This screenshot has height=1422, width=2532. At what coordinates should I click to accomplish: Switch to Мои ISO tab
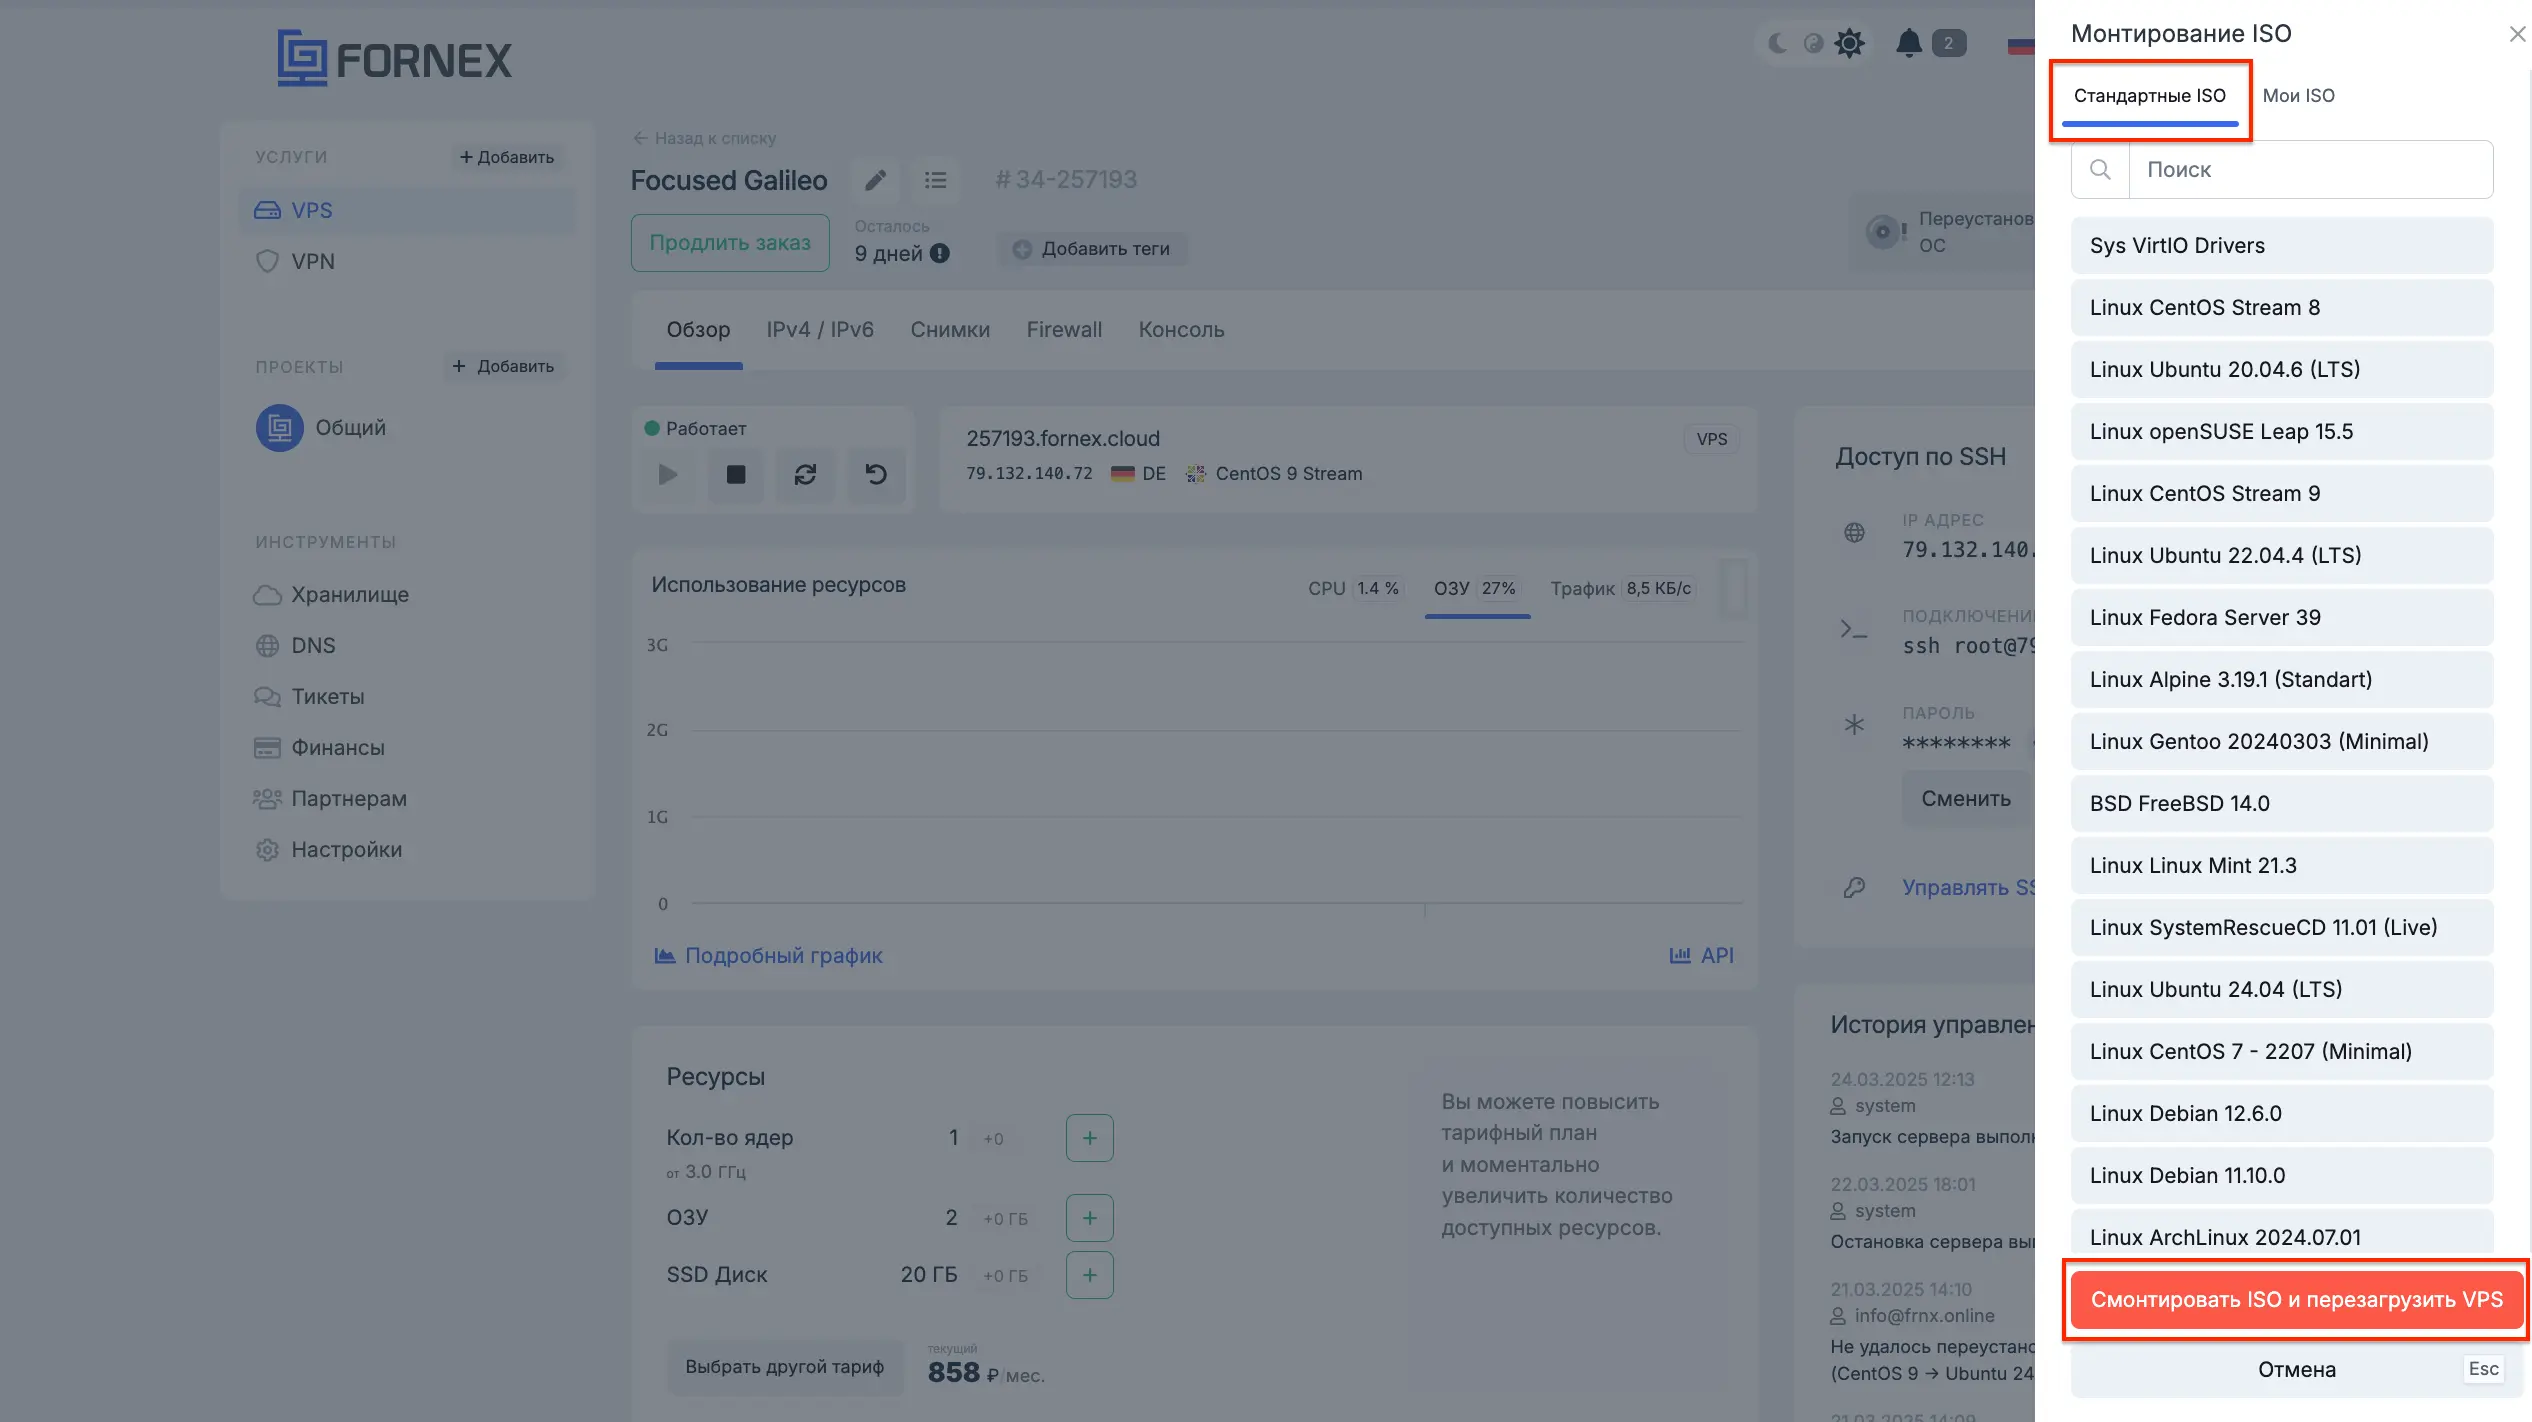[2298, 96]
